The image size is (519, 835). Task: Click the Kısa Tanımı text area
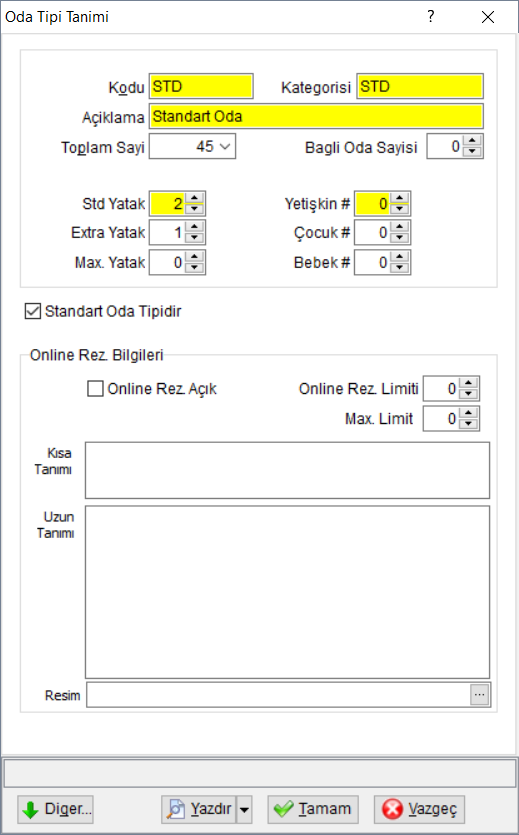[287, 470]
